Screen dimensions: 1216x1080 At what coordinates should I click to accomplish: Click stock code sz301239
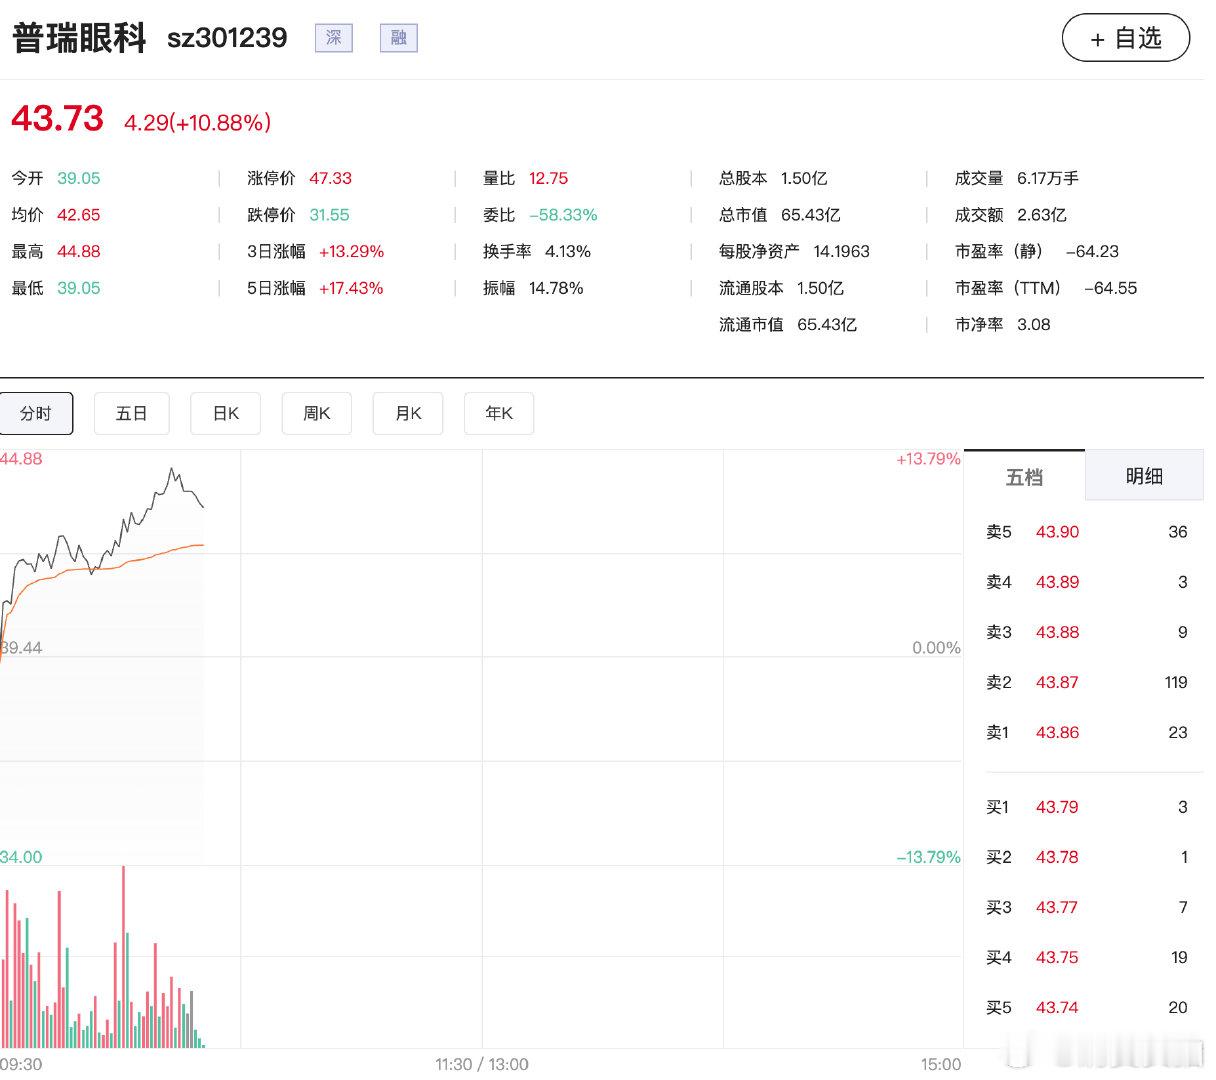(227, 38)
